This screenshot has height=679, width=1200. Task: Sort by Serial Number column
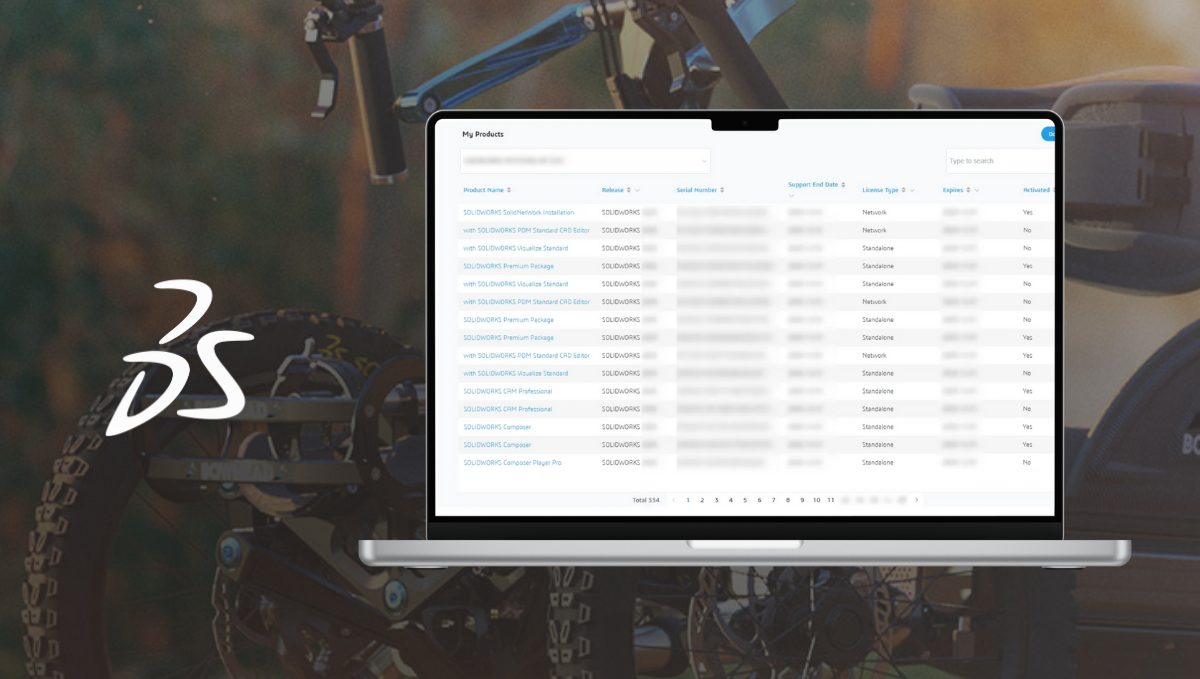(x=722, y=190)
